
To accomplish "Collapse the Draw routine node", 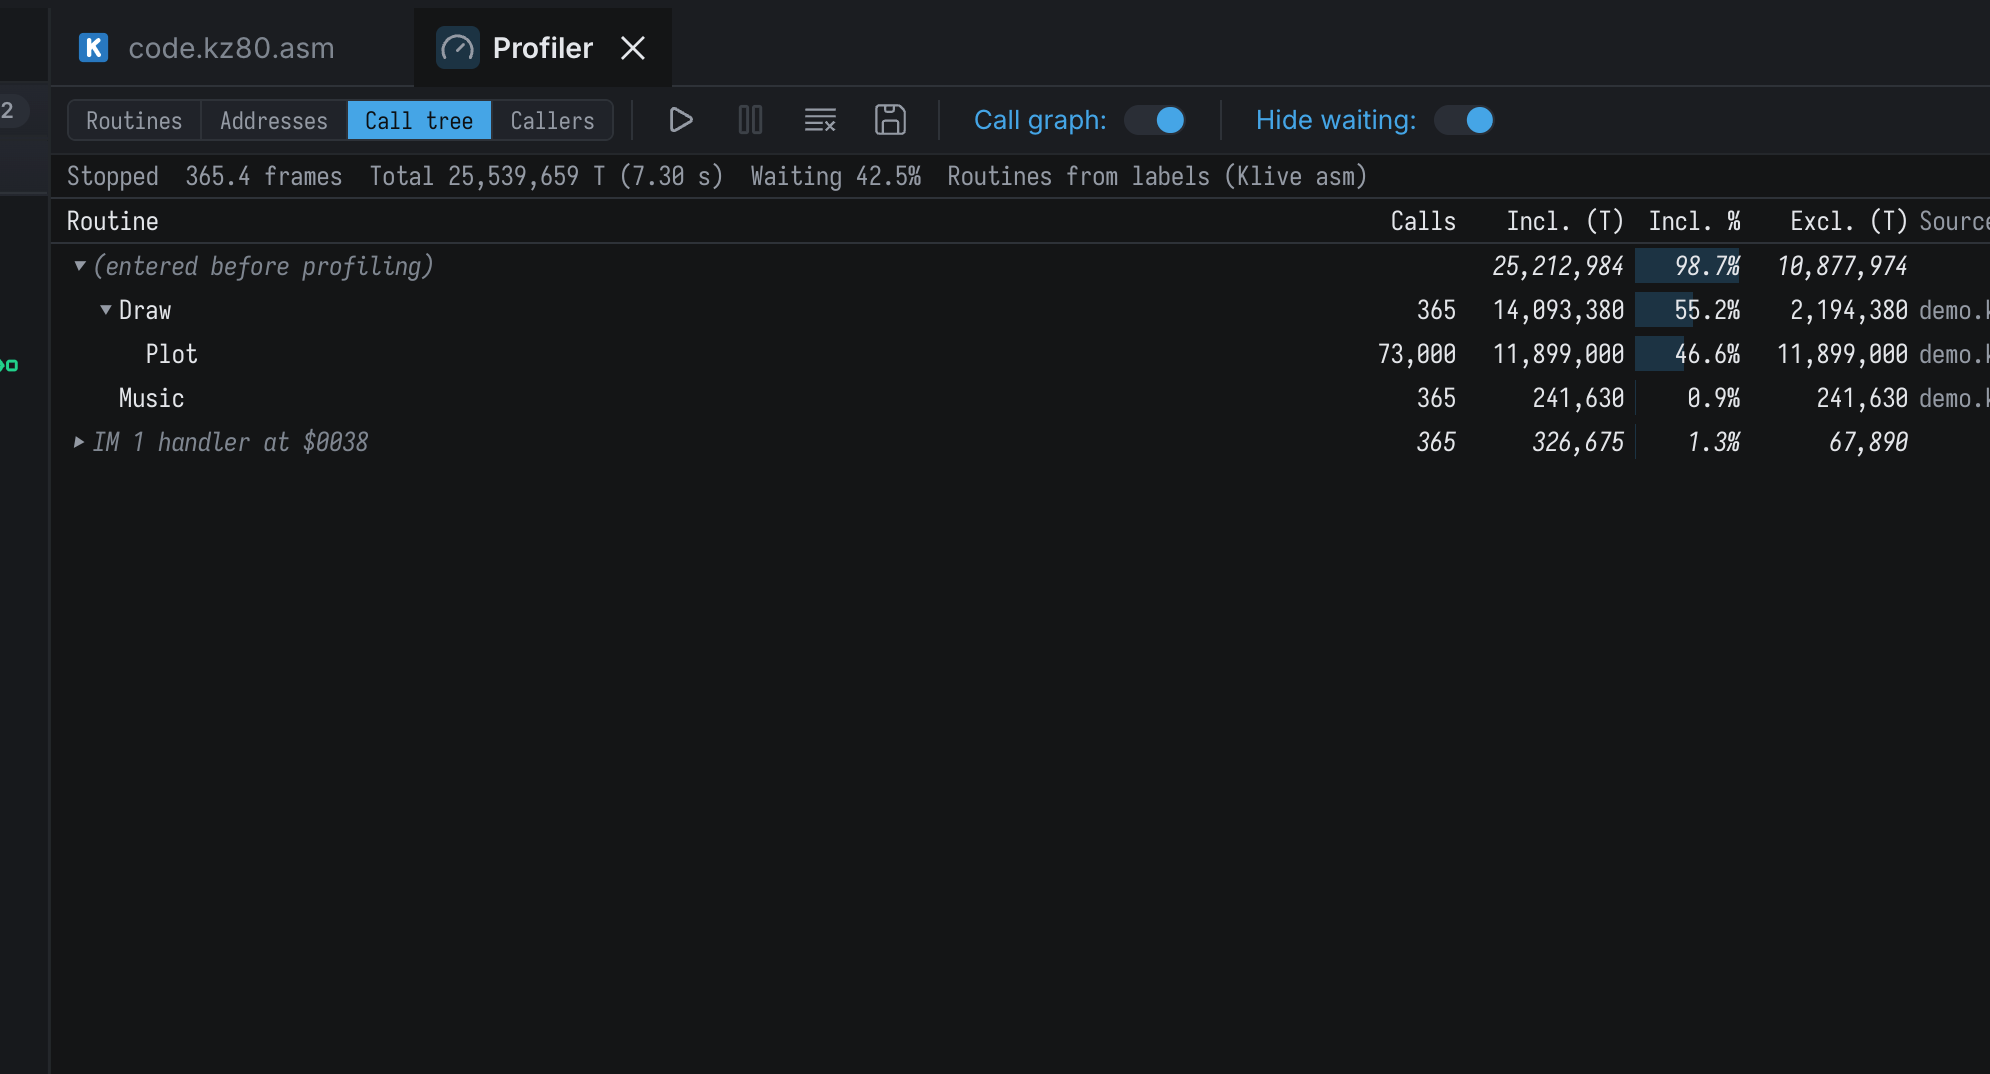I will pyautogui.click(x=105, y=310).
